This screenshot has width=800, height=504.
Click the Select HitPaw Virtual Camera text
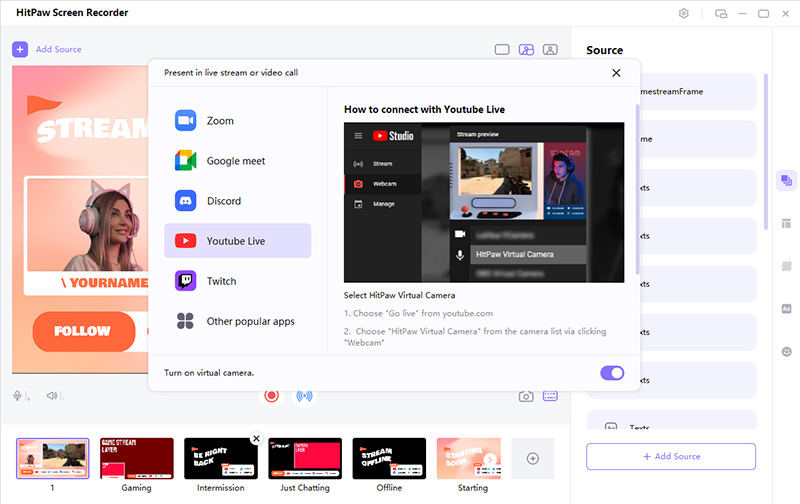[399, 295]
